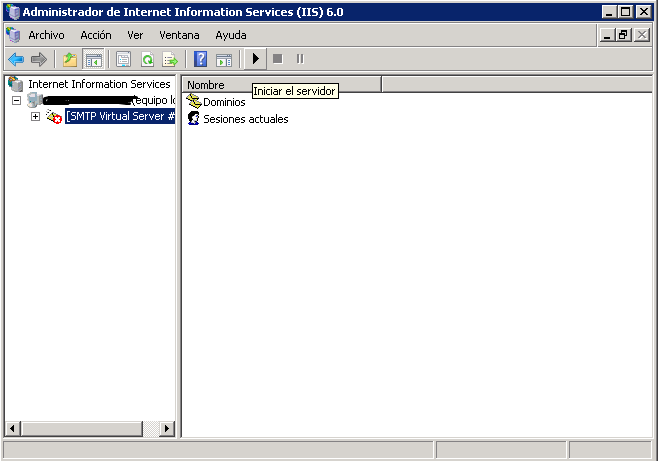The height and width of the screenshot is (461, 658).
Task: Click the SMTP Virtual Server stopped icon
Action: pos(53,116)
